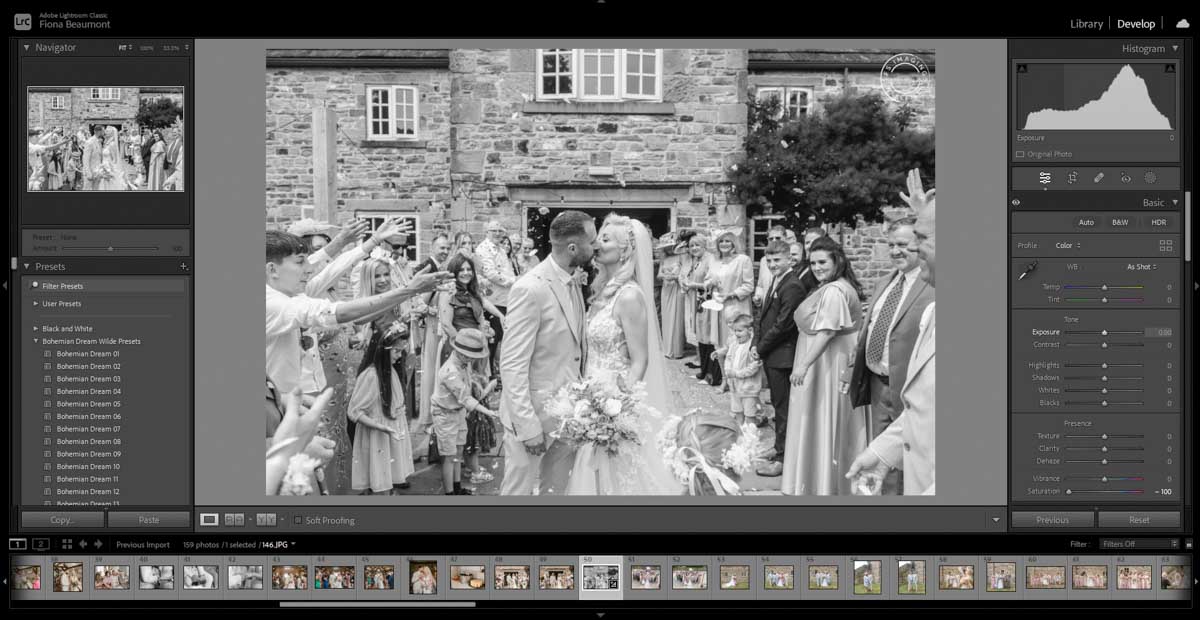
Task: Collapse the Navigator panel
Action: pos(27,47)
